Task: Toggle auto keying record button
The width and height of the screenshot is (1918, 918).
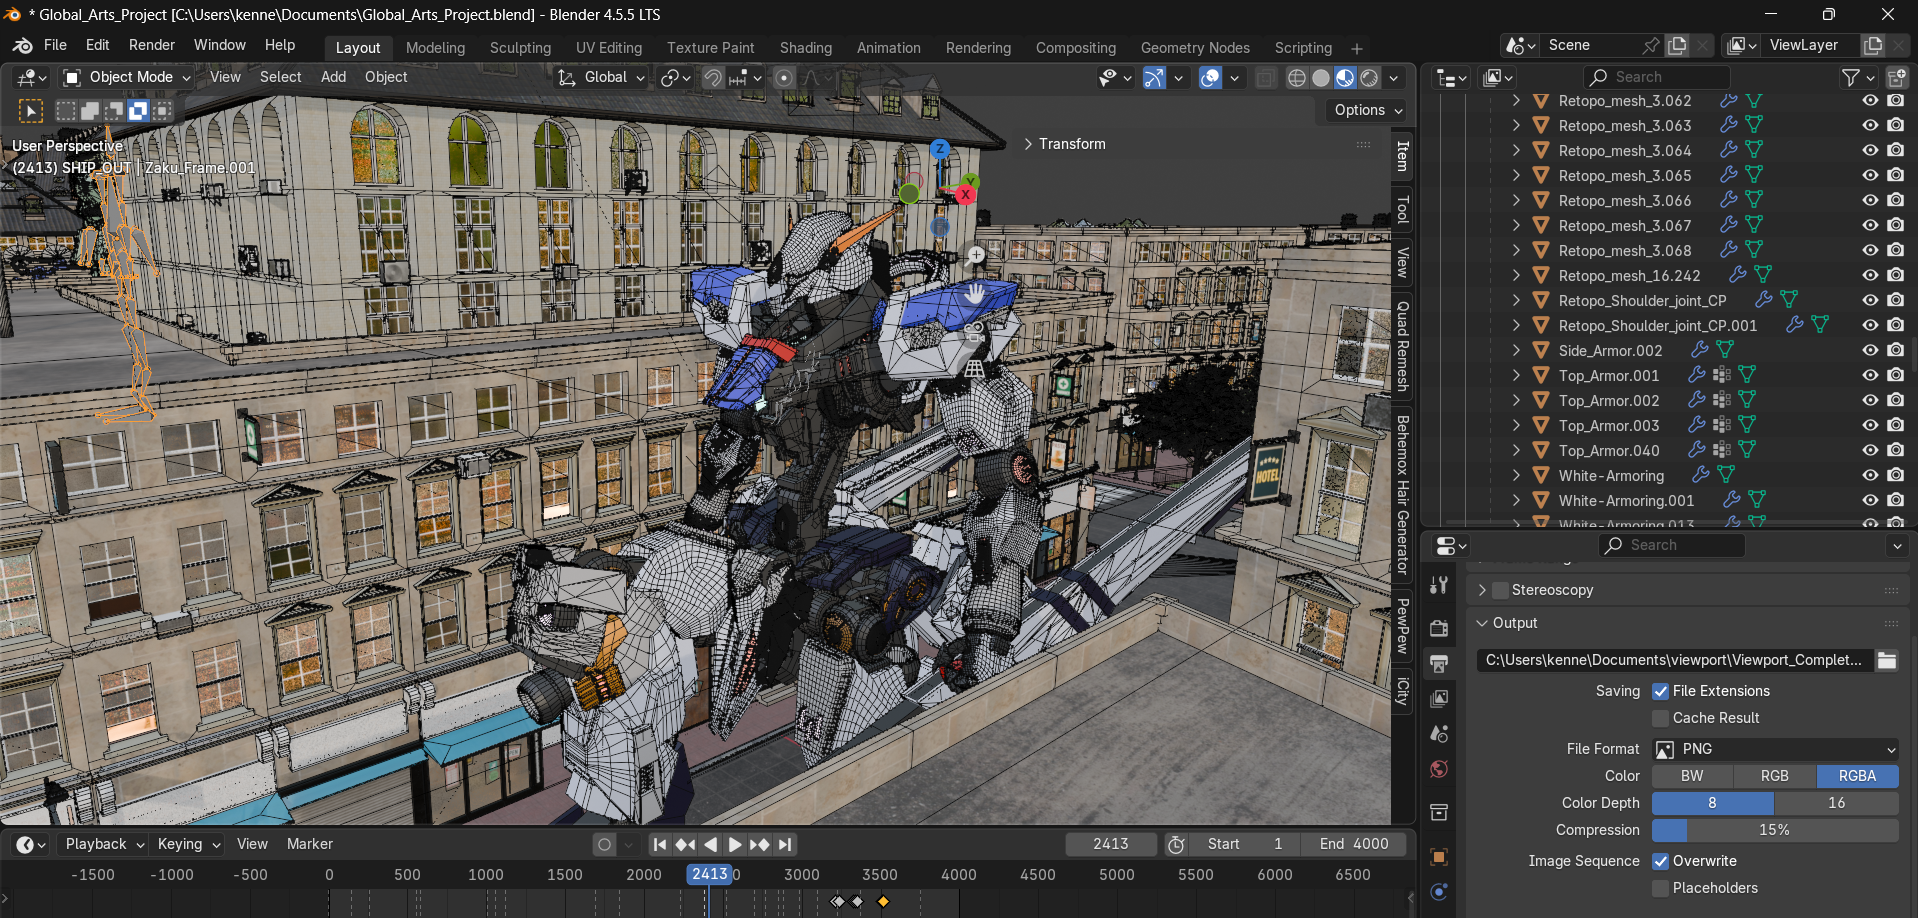Action: pyautogui.click(x=604, y=845)
